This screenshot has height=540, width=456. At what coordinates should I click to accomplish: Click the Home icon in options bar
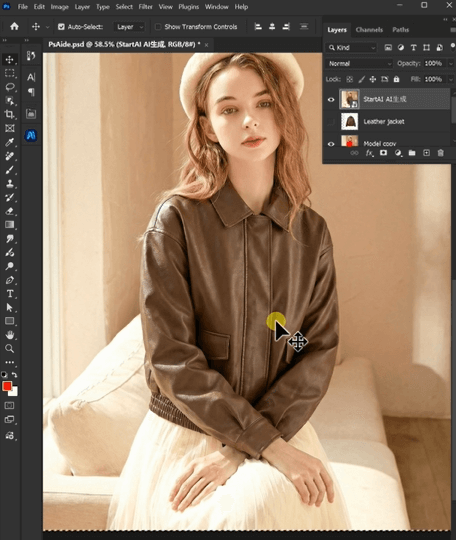[14, 26]
